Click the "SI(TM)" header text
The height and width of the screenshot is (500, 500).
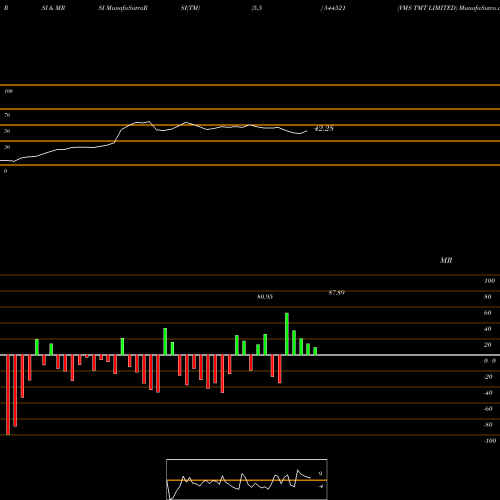tap(190, 8)
